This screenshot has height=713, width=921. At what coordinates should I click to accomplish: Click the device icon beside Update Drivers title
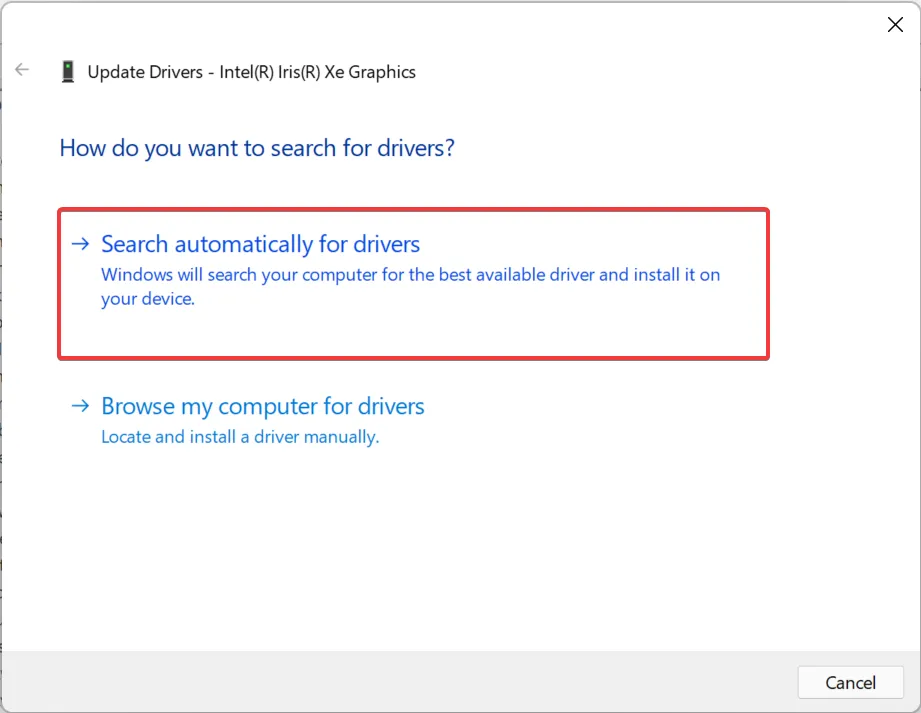(x=68, y=72)
